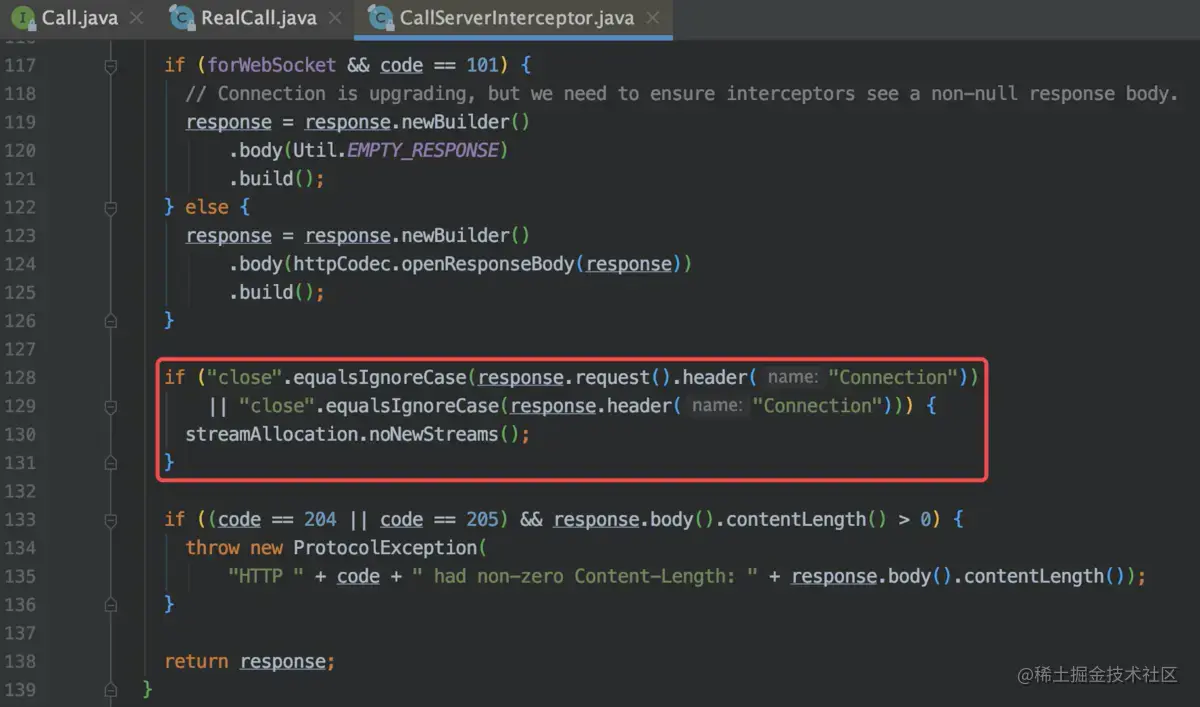
Task: Close the CallServerInterceptor.java tab
Action: (653, 18)
